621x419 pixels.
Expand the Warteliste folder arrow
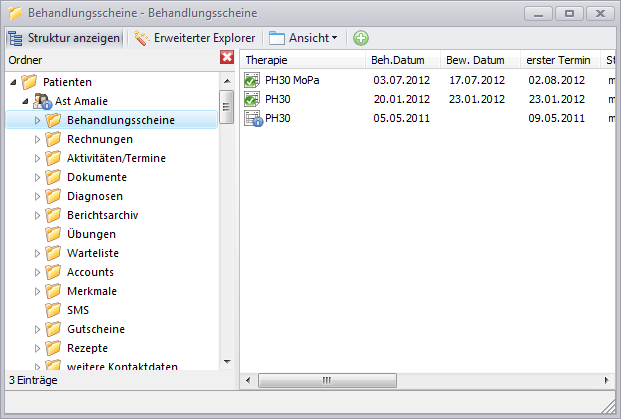point(37,253)
